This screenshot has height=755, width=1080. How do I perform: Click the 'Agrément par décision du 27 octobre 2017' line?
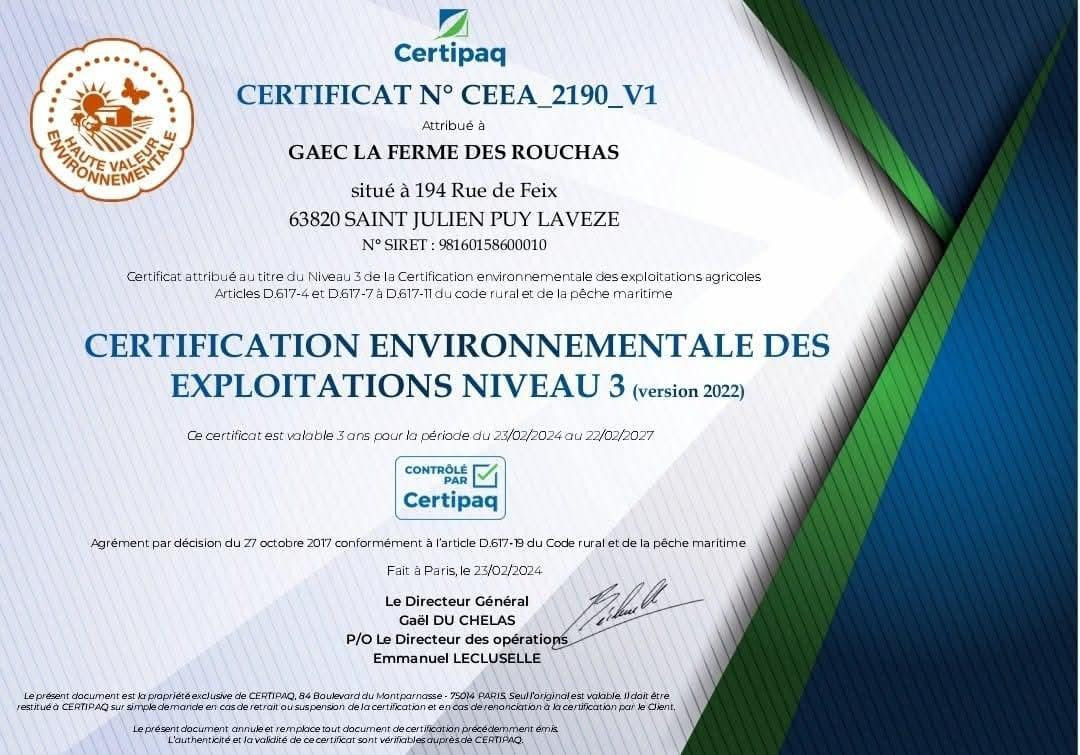[x=418, y=543]
